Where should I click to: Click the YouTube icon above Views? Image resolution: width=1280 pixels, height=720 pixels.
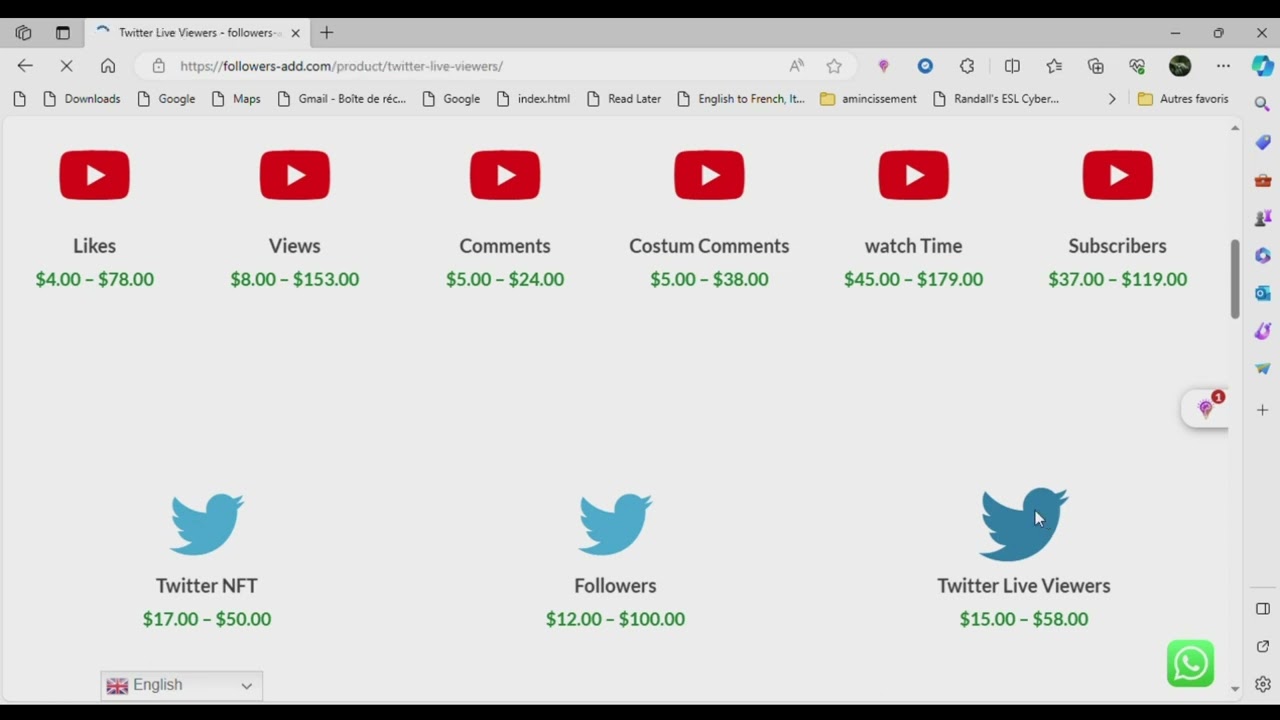click(x=295, y=175)
